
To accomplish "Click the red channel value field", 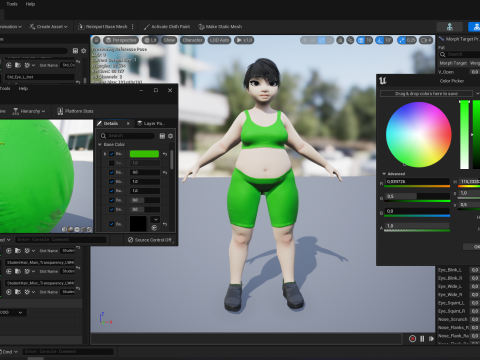I will pos(417,182).
